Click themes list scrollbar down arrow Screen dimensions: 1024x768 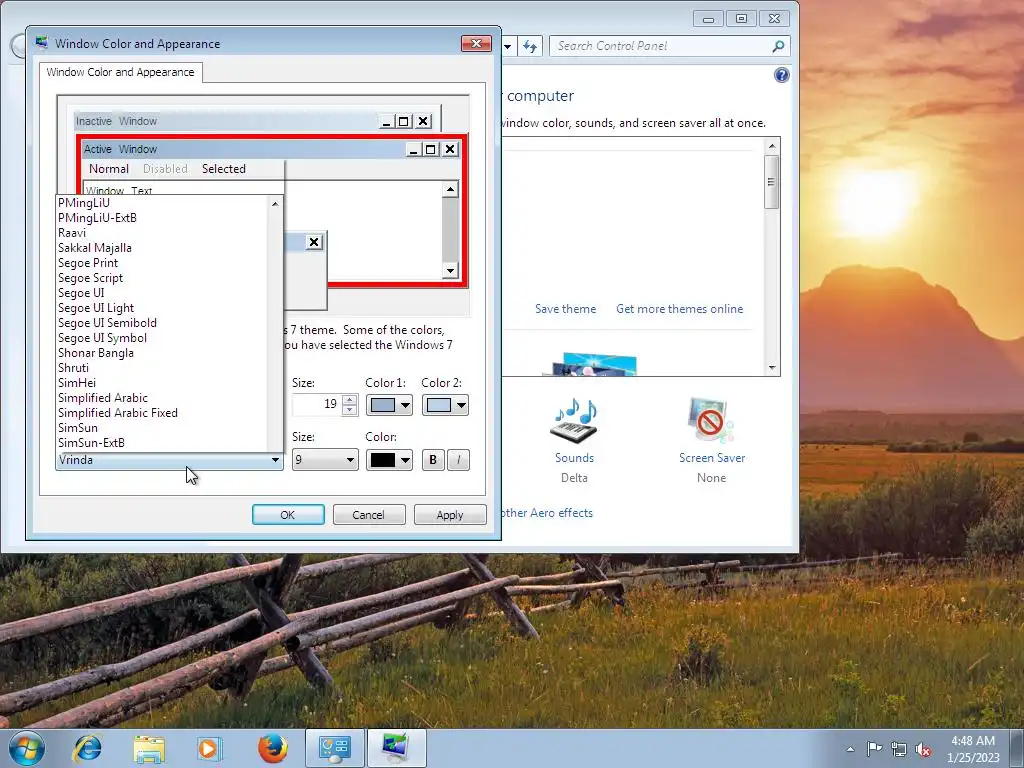(772, 368)
